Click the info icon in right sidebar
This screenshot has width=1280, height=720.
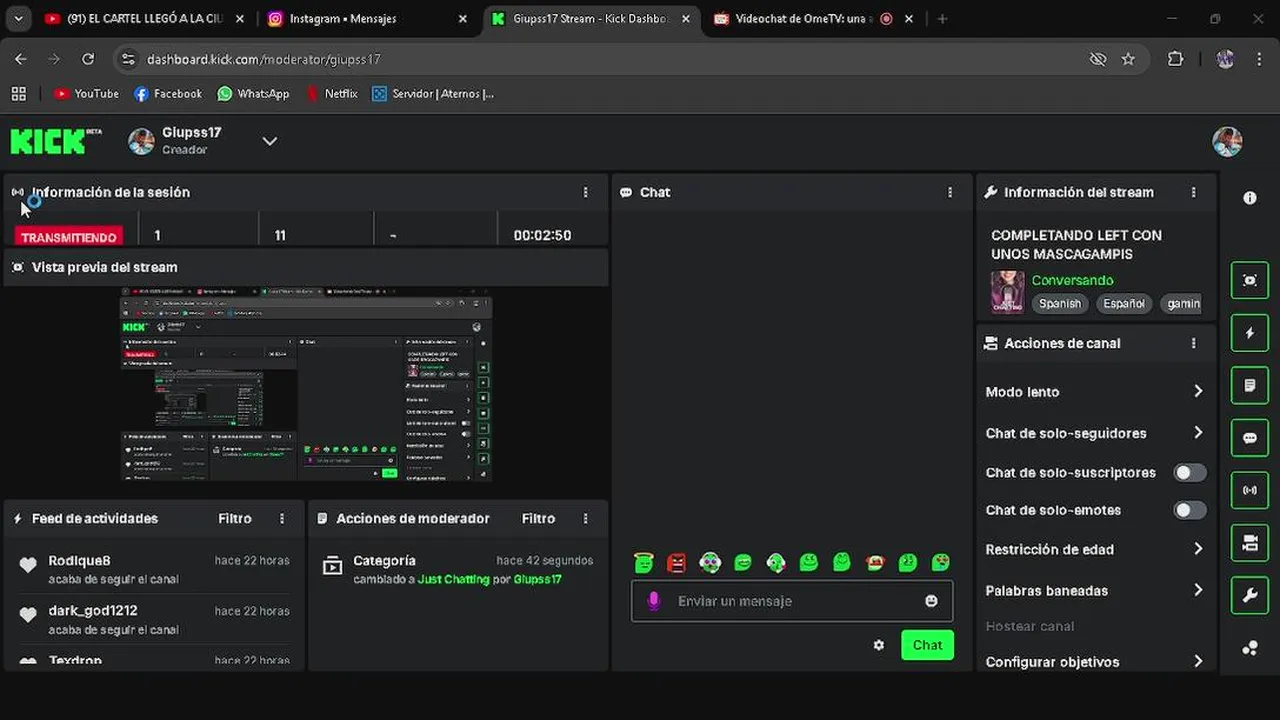click(1250, 198)
